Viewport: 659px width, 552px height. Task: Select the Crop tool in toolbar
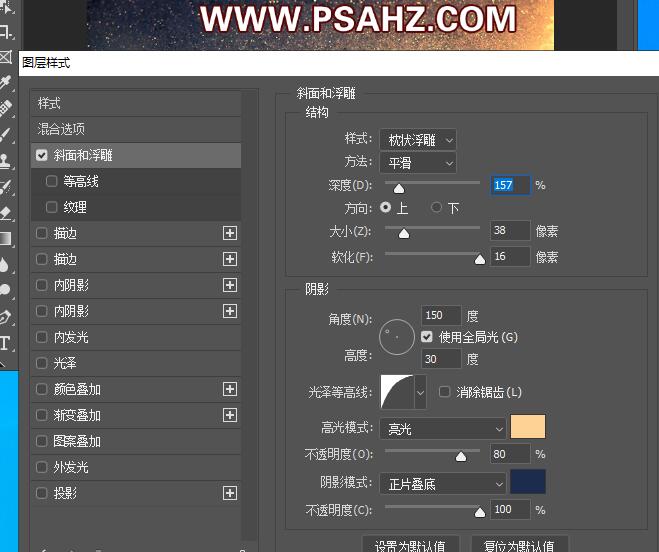coord(6,31)
